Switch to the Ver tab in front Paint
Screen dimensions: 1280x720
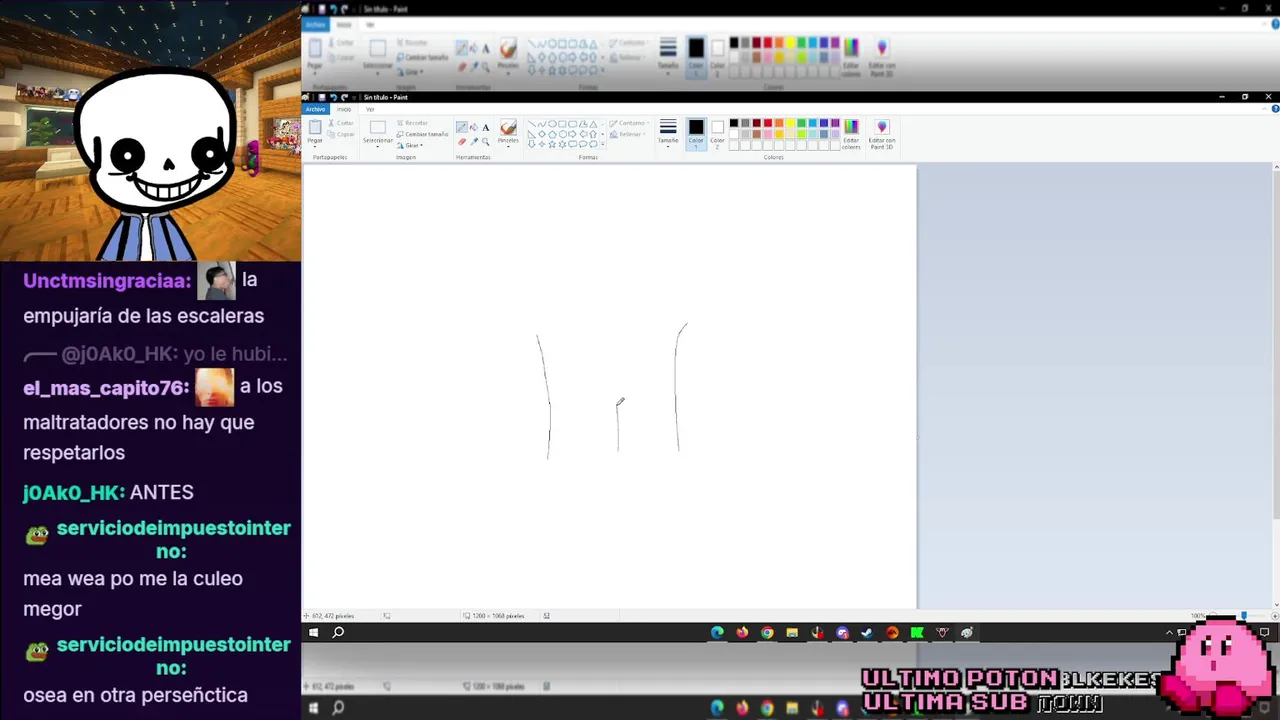[x=370, y=109]
